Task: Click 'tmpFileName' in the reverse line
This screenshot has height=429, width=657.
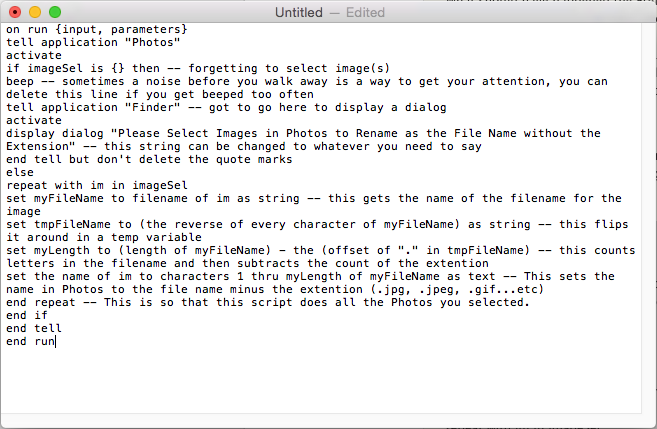Action: click(x=72, y=224)
